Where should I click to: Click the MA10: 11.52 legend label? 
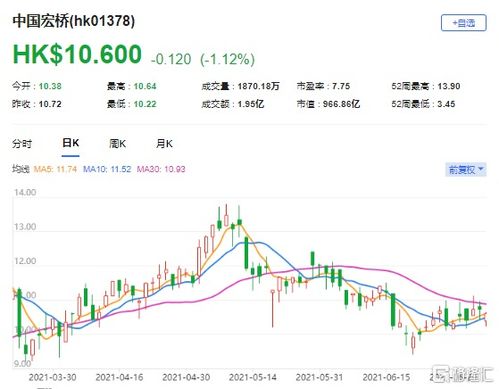(107, 169)
